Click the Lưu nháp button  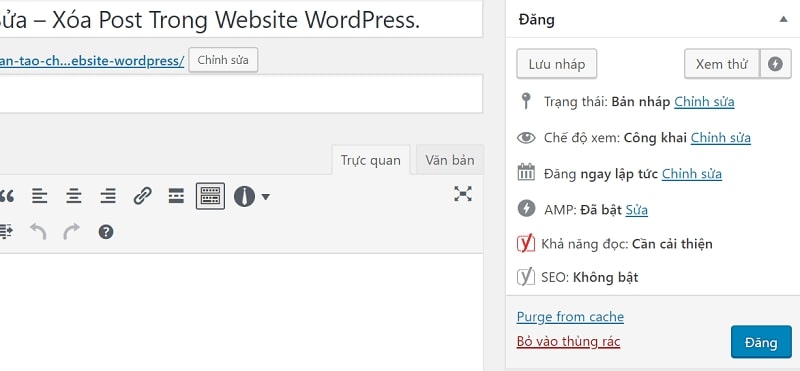(x=557, y=64)
